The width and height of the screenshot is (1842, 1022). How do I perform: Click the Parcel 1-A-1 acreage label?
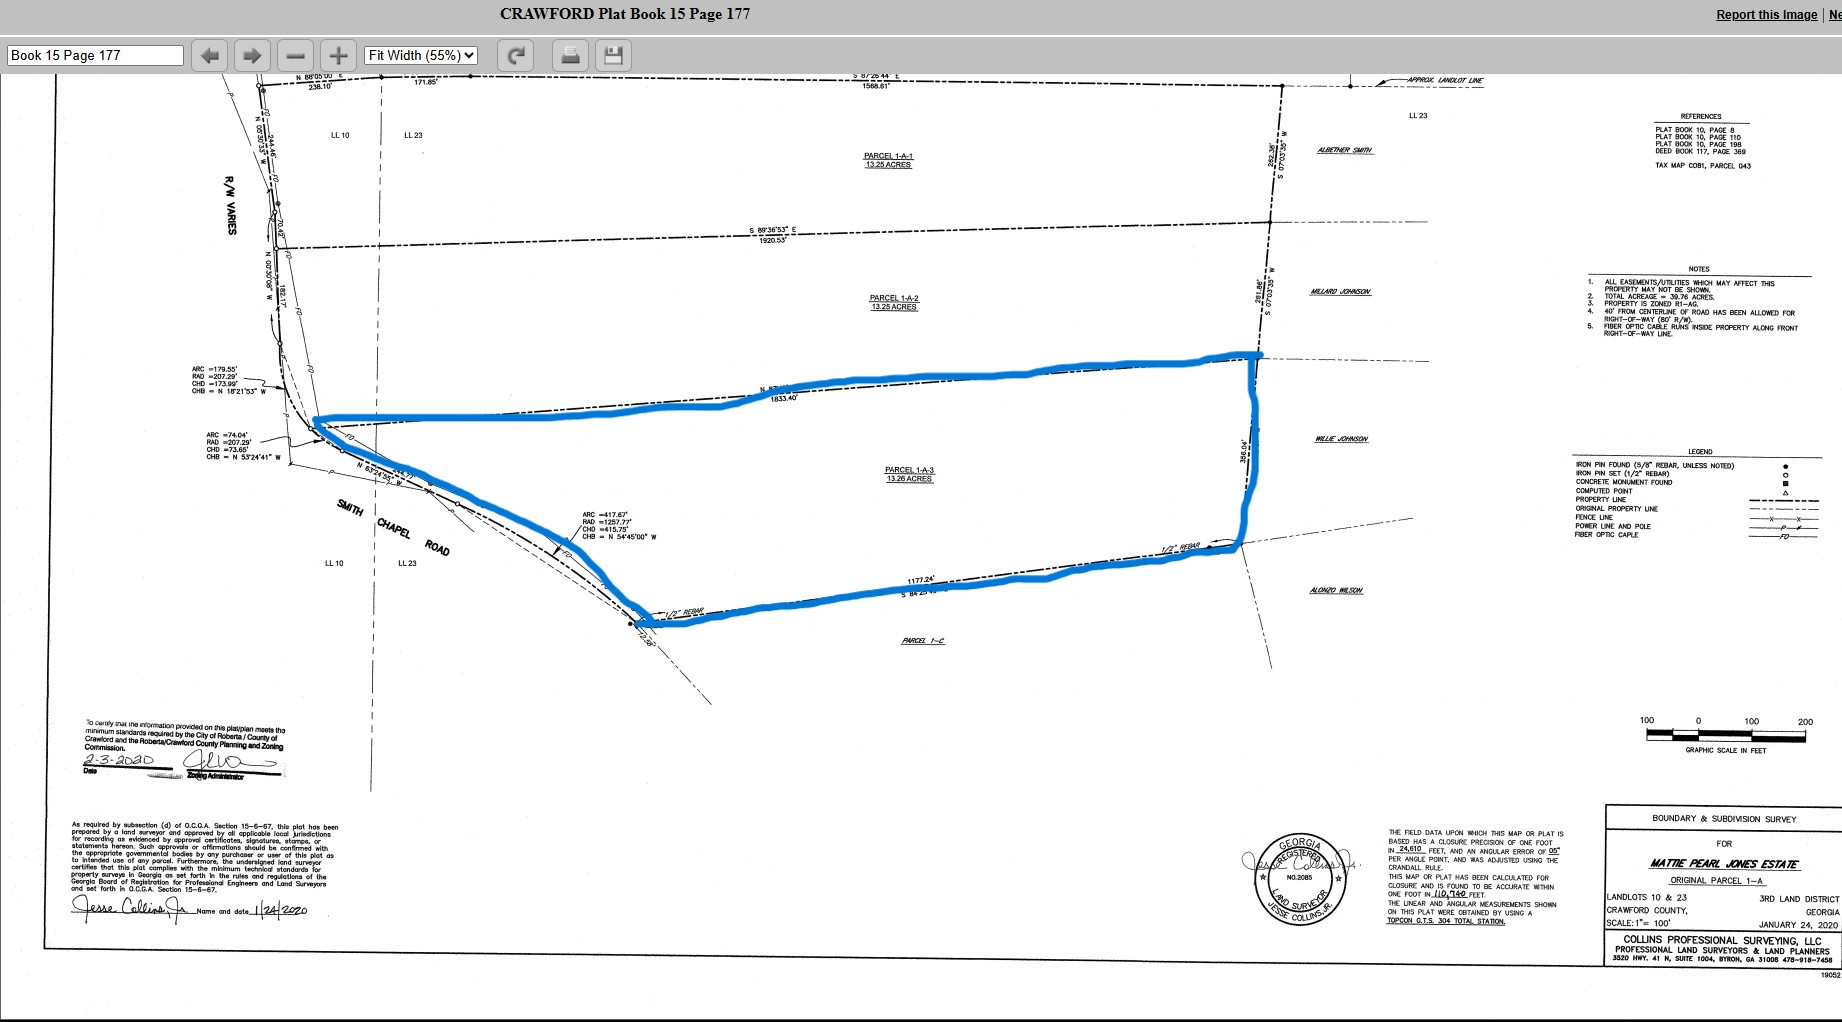[x=888, y=165]
